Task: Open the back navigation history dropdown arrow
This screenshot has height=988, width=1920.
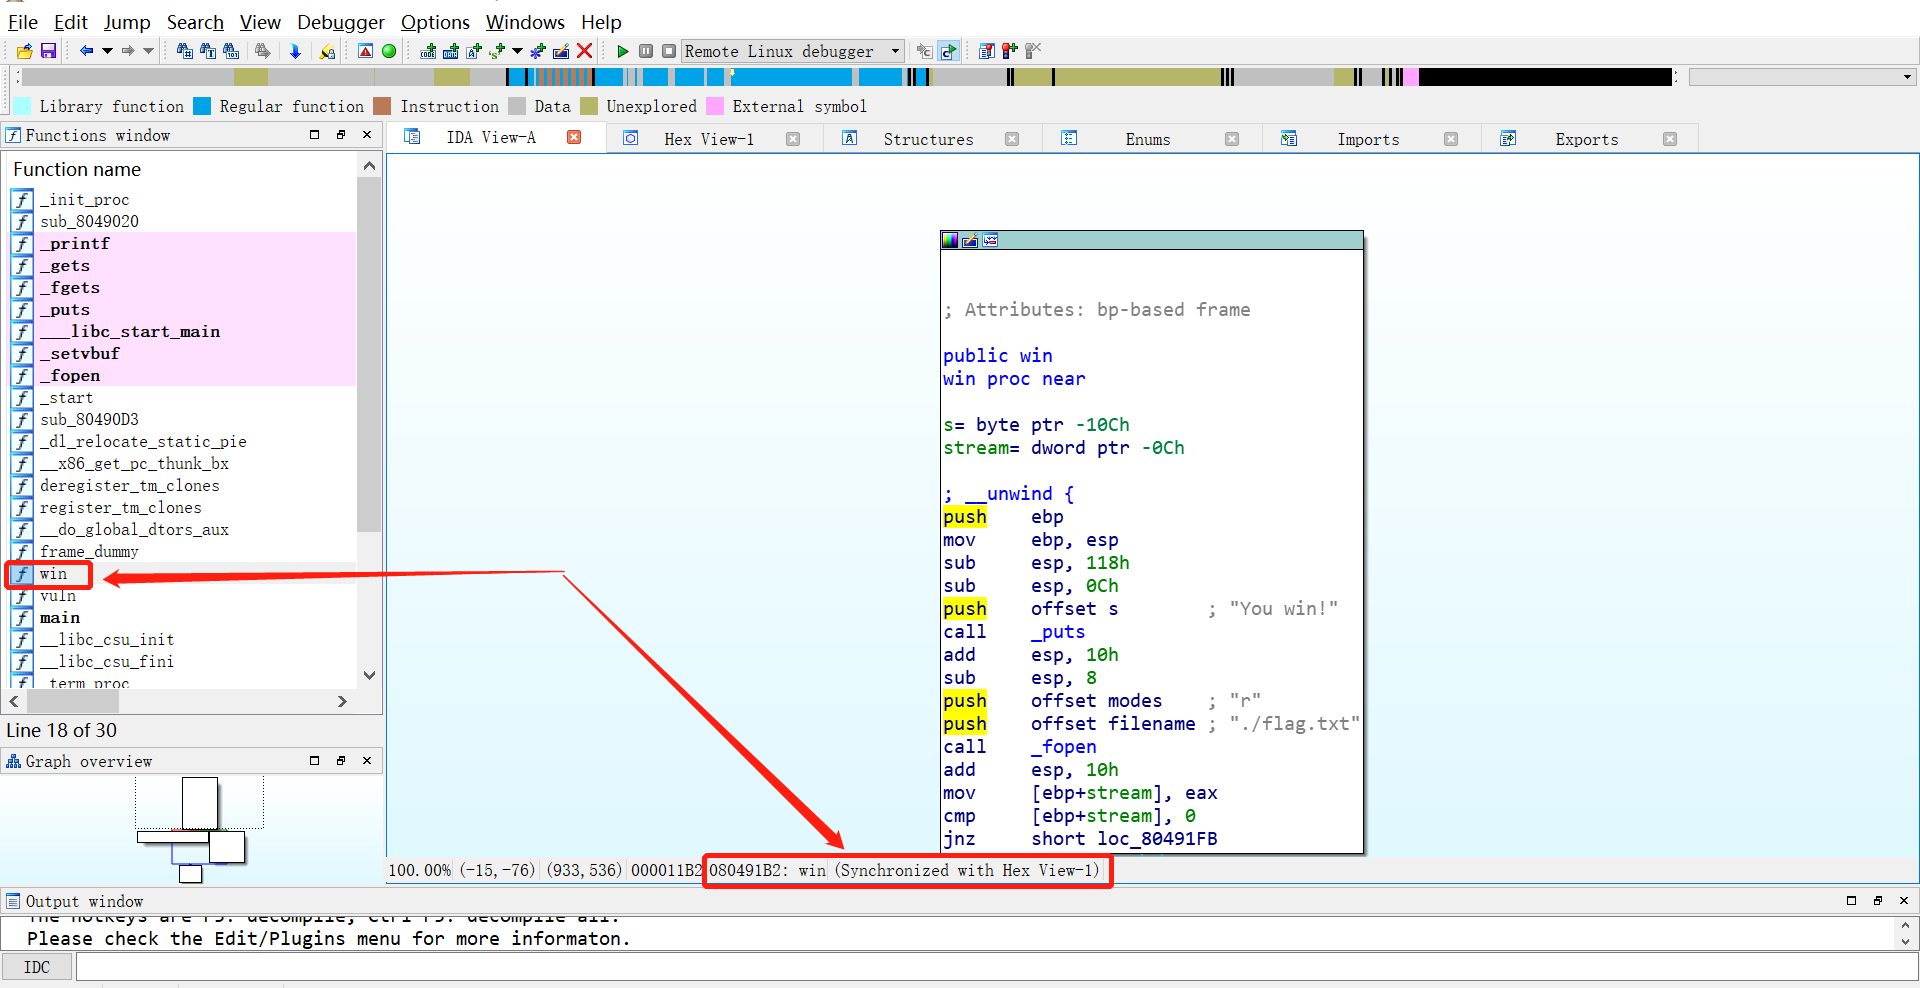Action: (x=107, y=51)
